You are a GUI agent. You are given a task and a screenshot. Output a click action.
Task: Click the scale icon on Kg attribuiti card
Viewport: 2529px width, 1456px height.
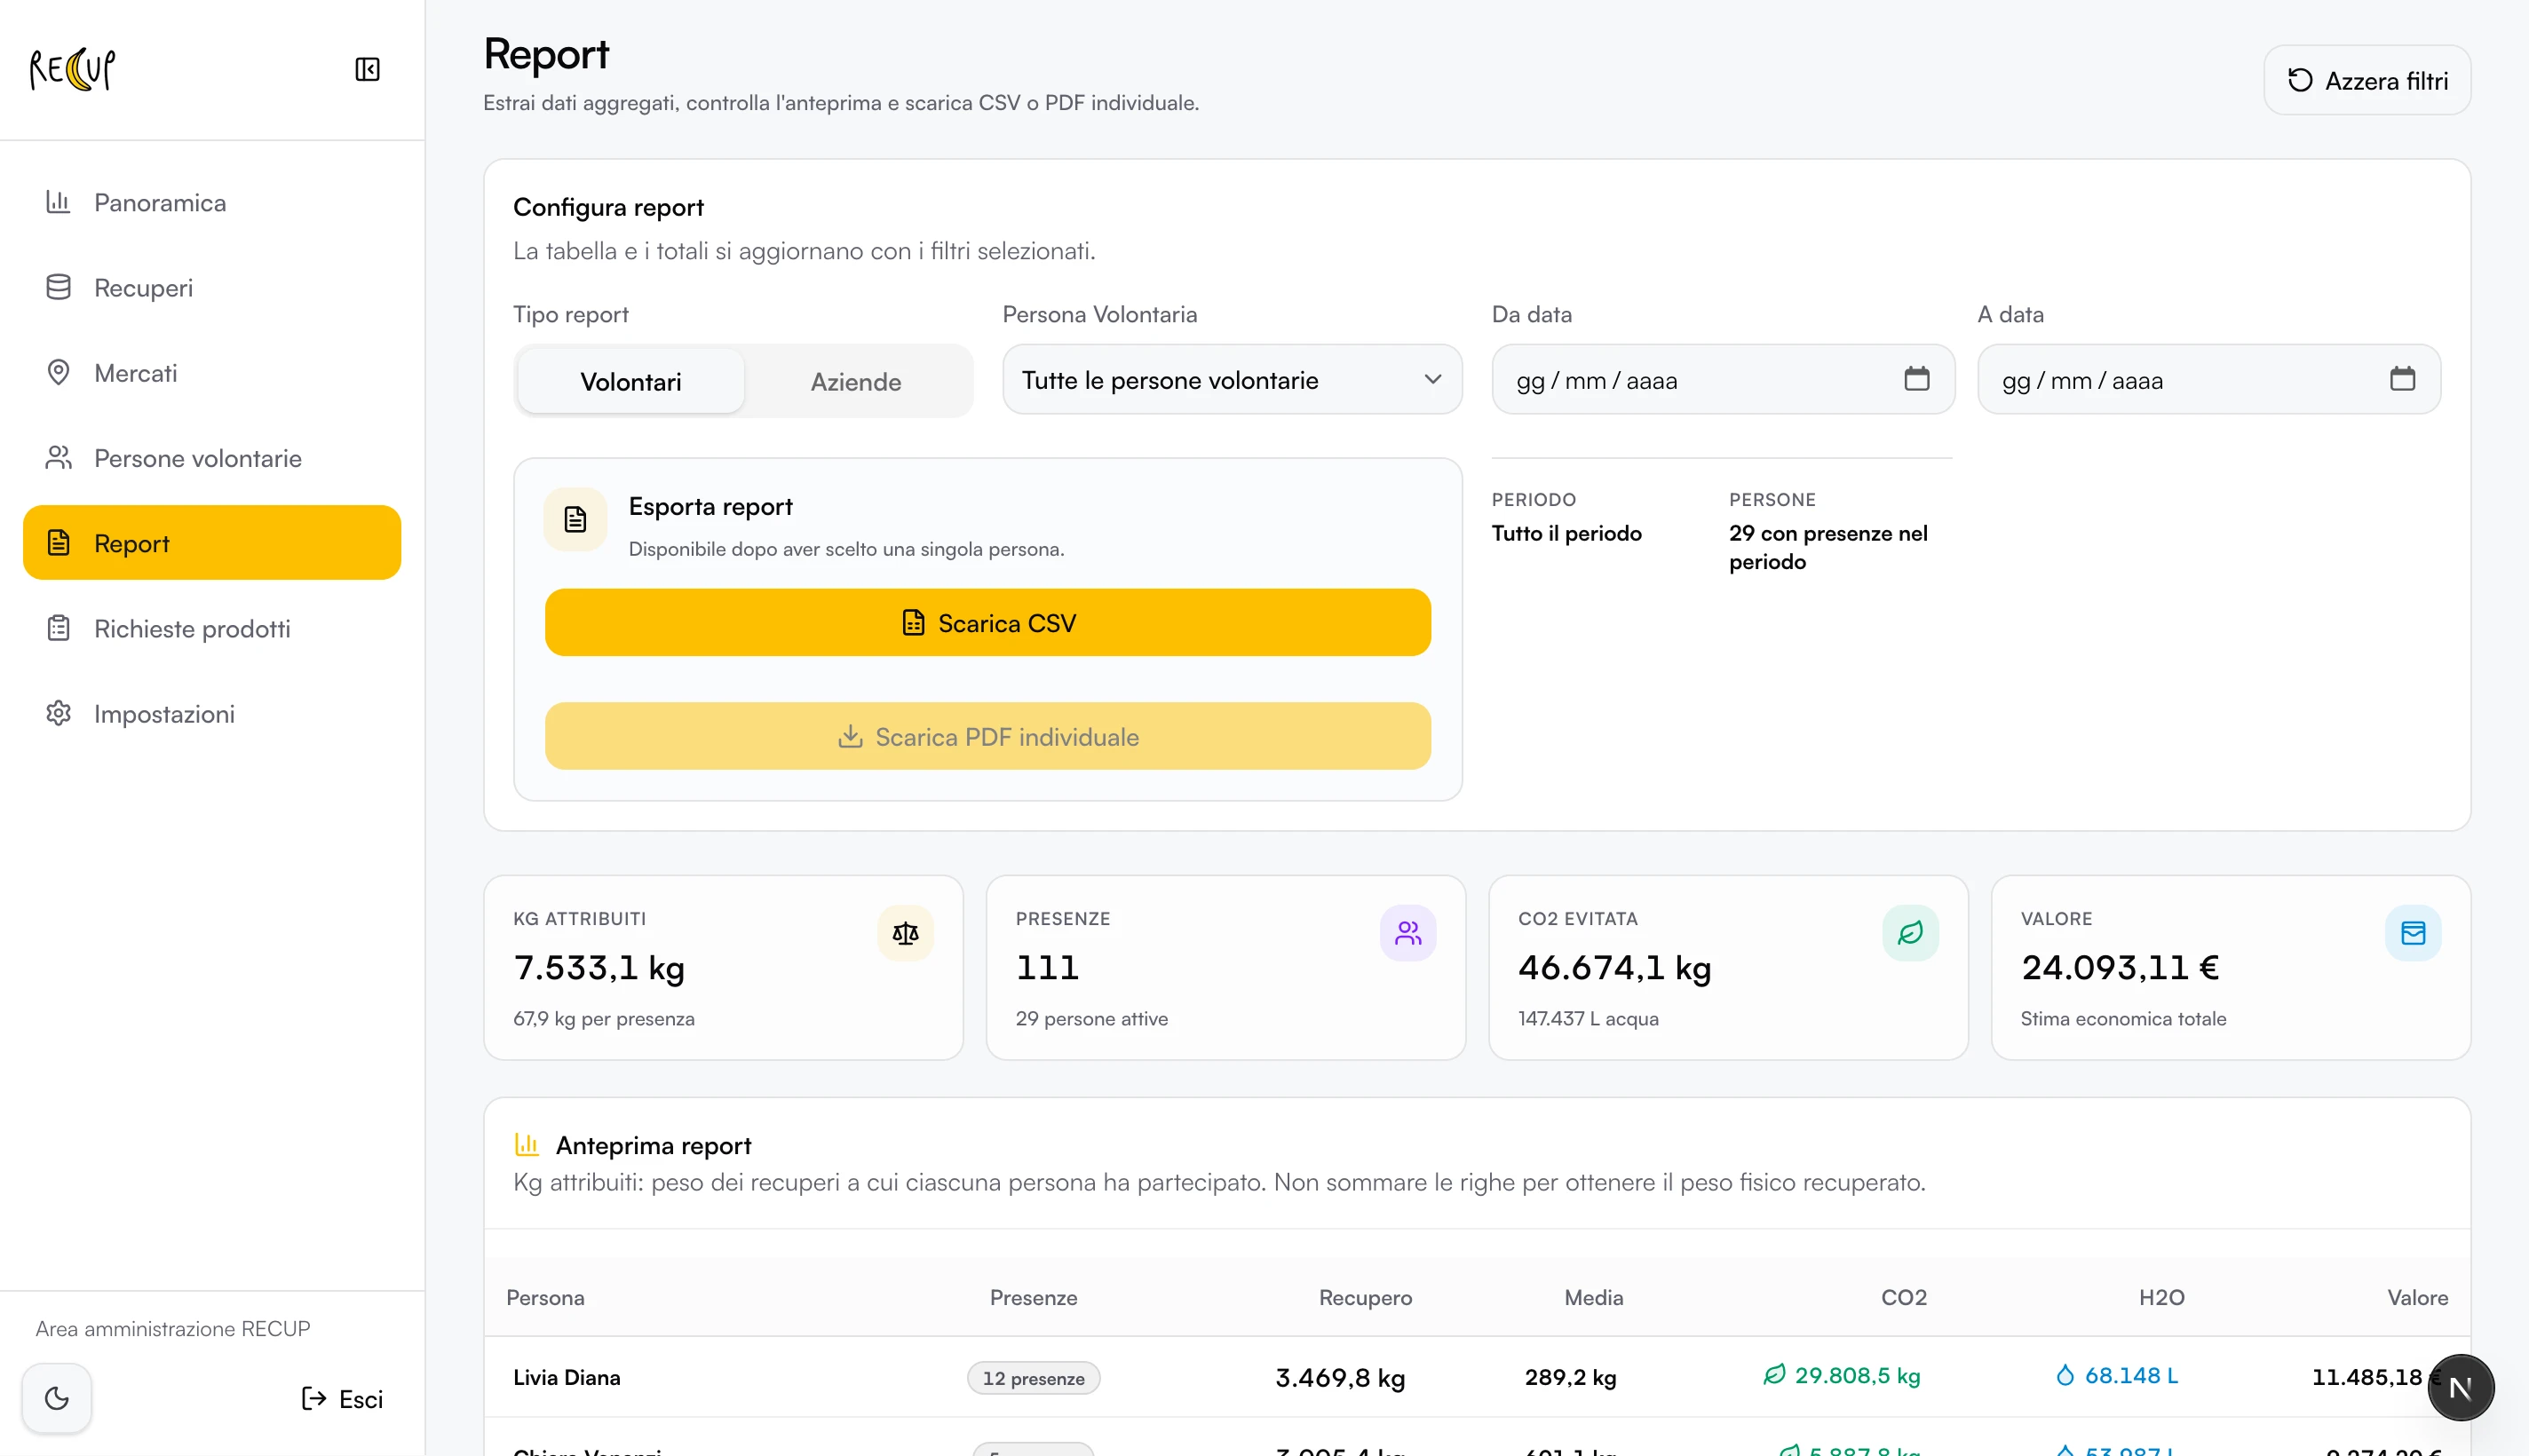tap(905, 933)
